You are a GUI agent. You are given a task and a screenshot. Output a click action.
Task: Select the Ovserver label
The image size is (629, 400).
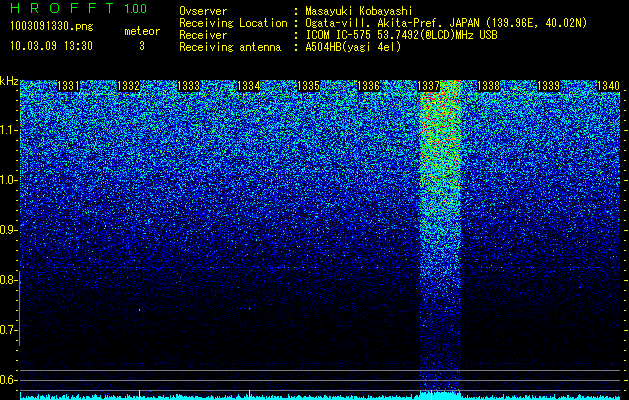[x=203, y=11]
